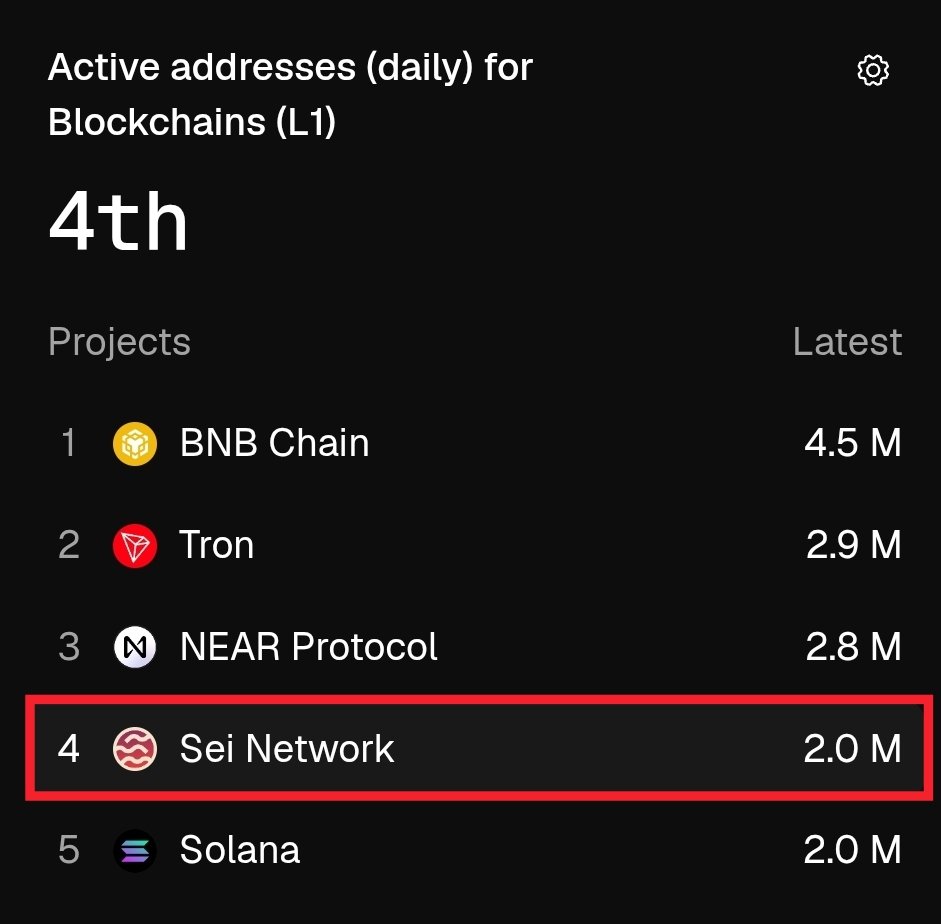Screen dimensions: 941x924
Task: Open the BNB Chain project name
Action: [274, 443]
